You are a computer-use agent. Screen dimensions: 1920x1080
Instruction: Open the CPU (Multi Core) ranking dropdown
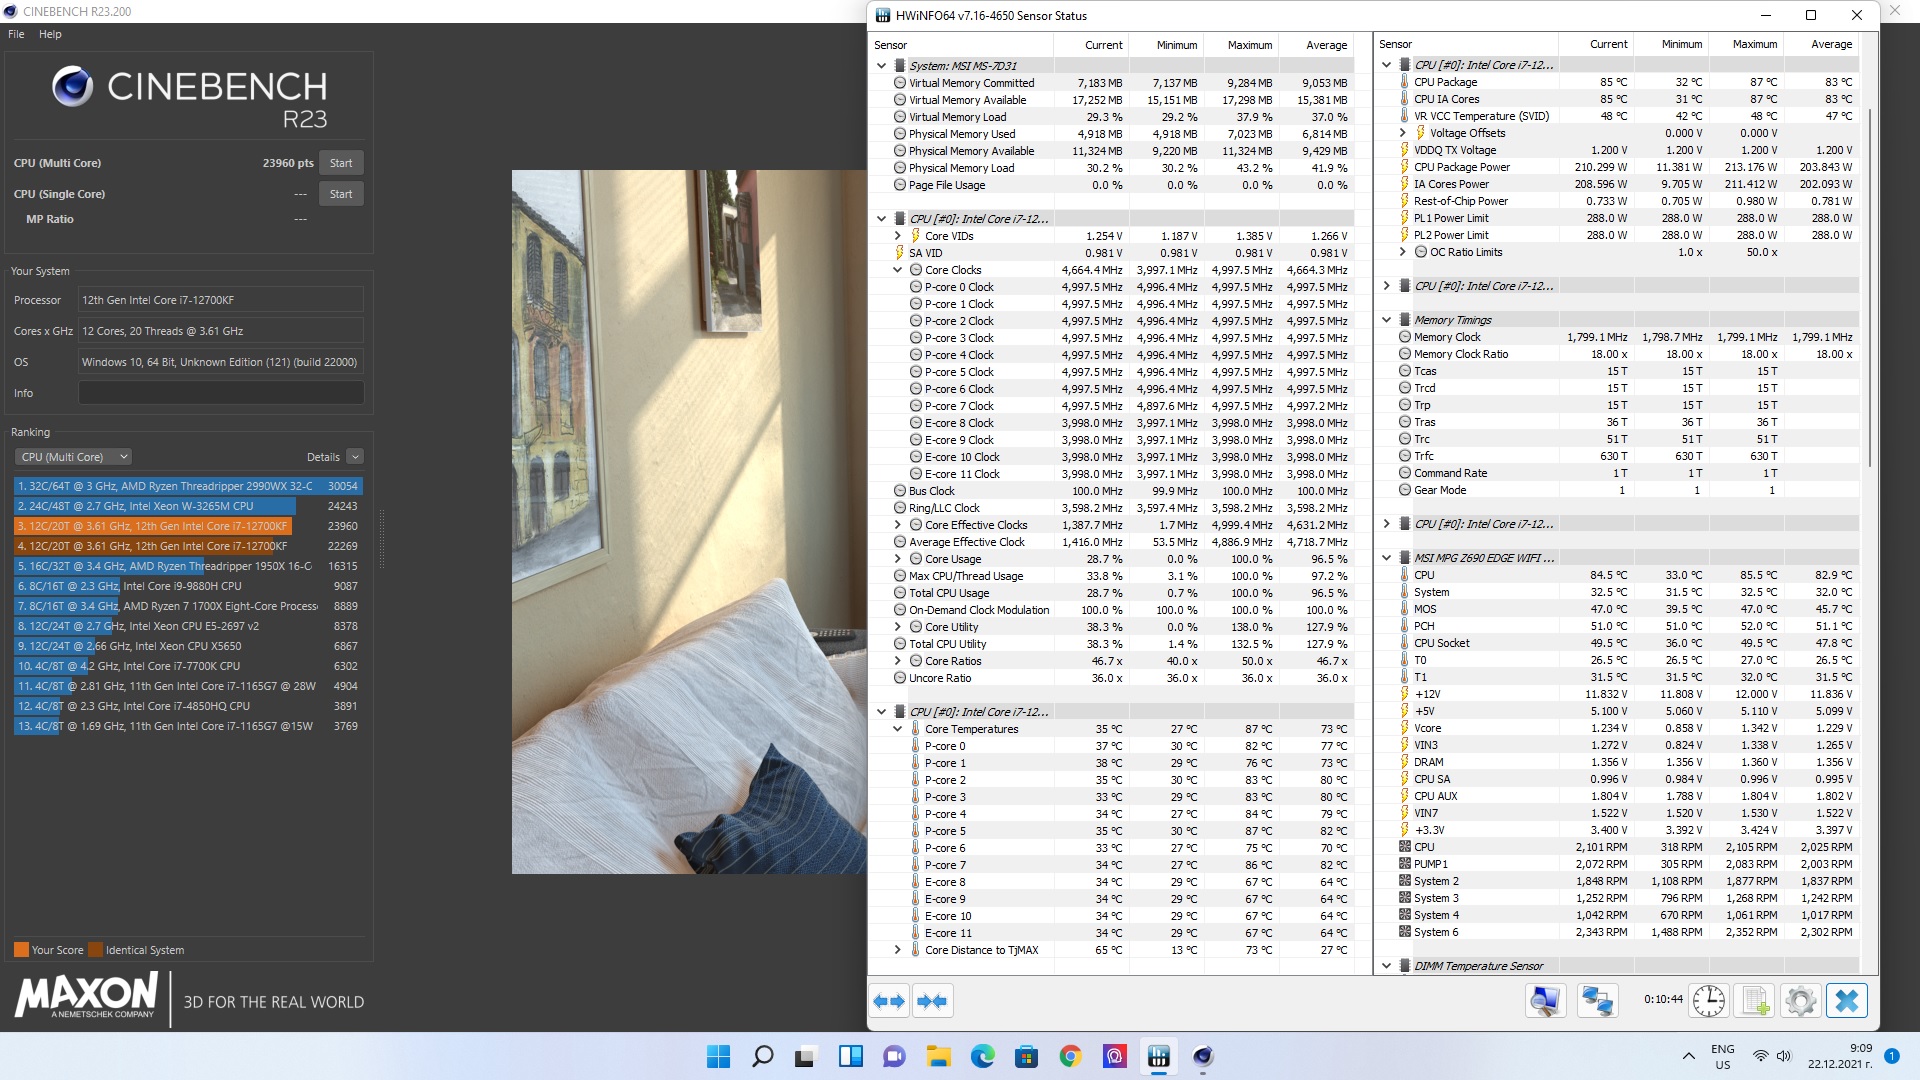coord(73,457)
